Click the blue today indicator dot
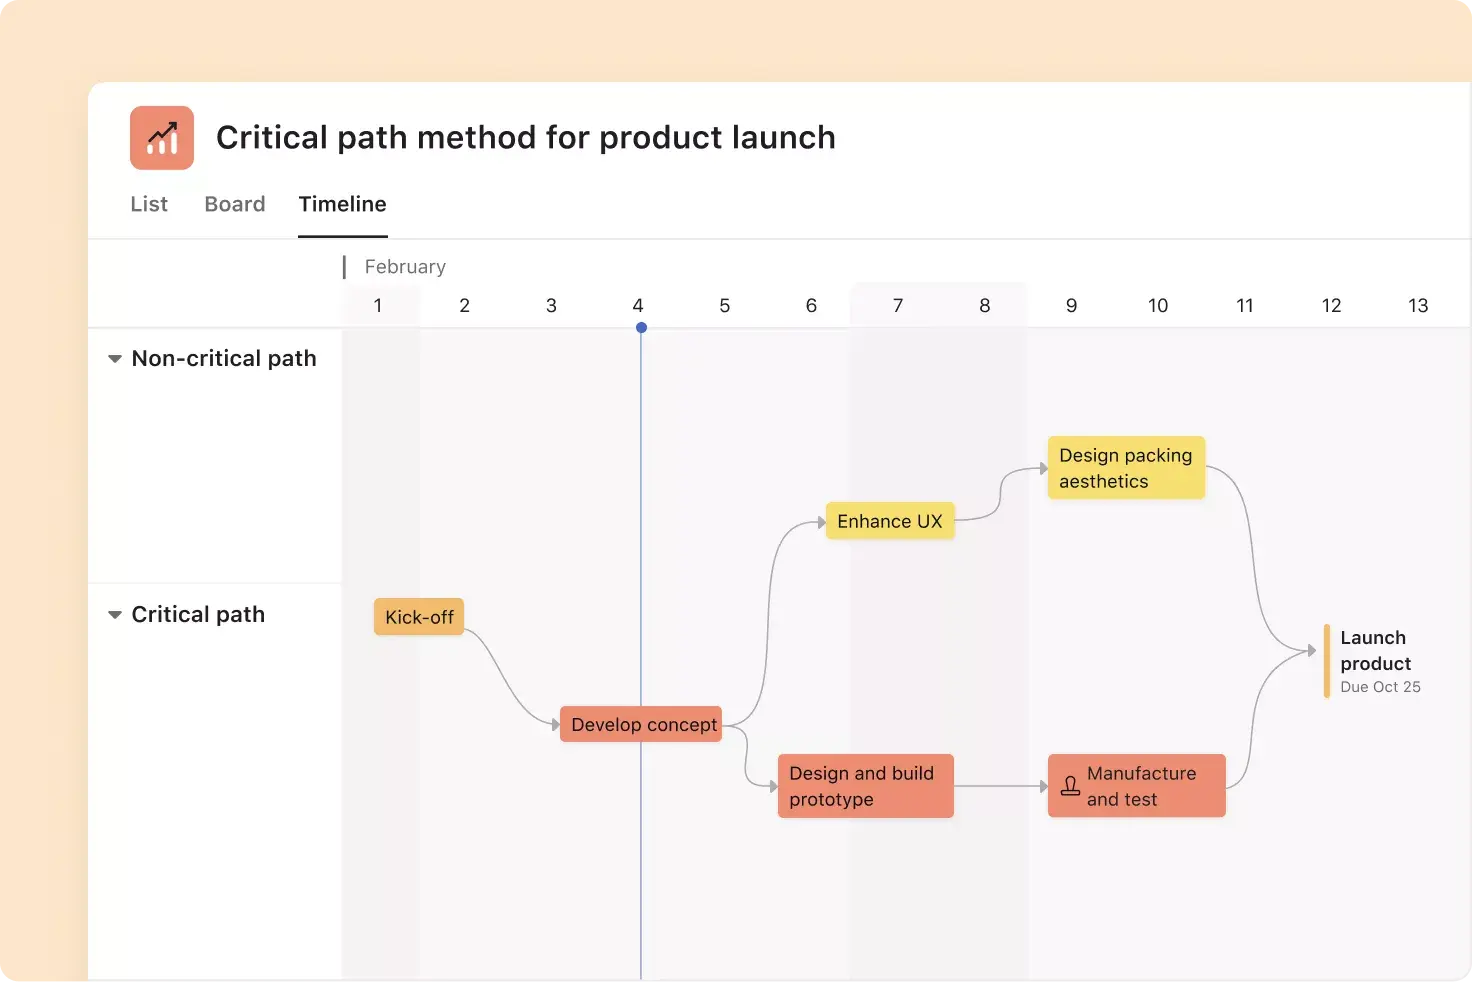 point(640,327)
